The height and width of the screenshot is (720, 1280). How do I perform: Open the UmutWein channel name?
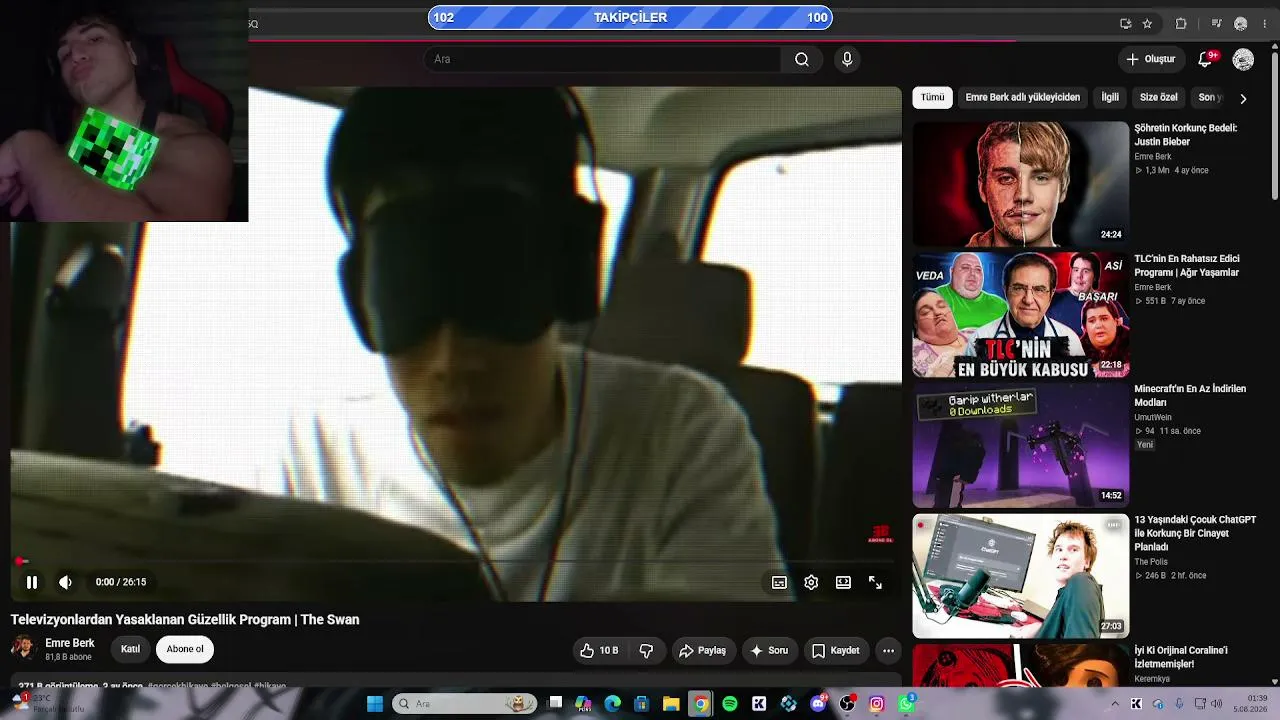[x=1153, y=418]
